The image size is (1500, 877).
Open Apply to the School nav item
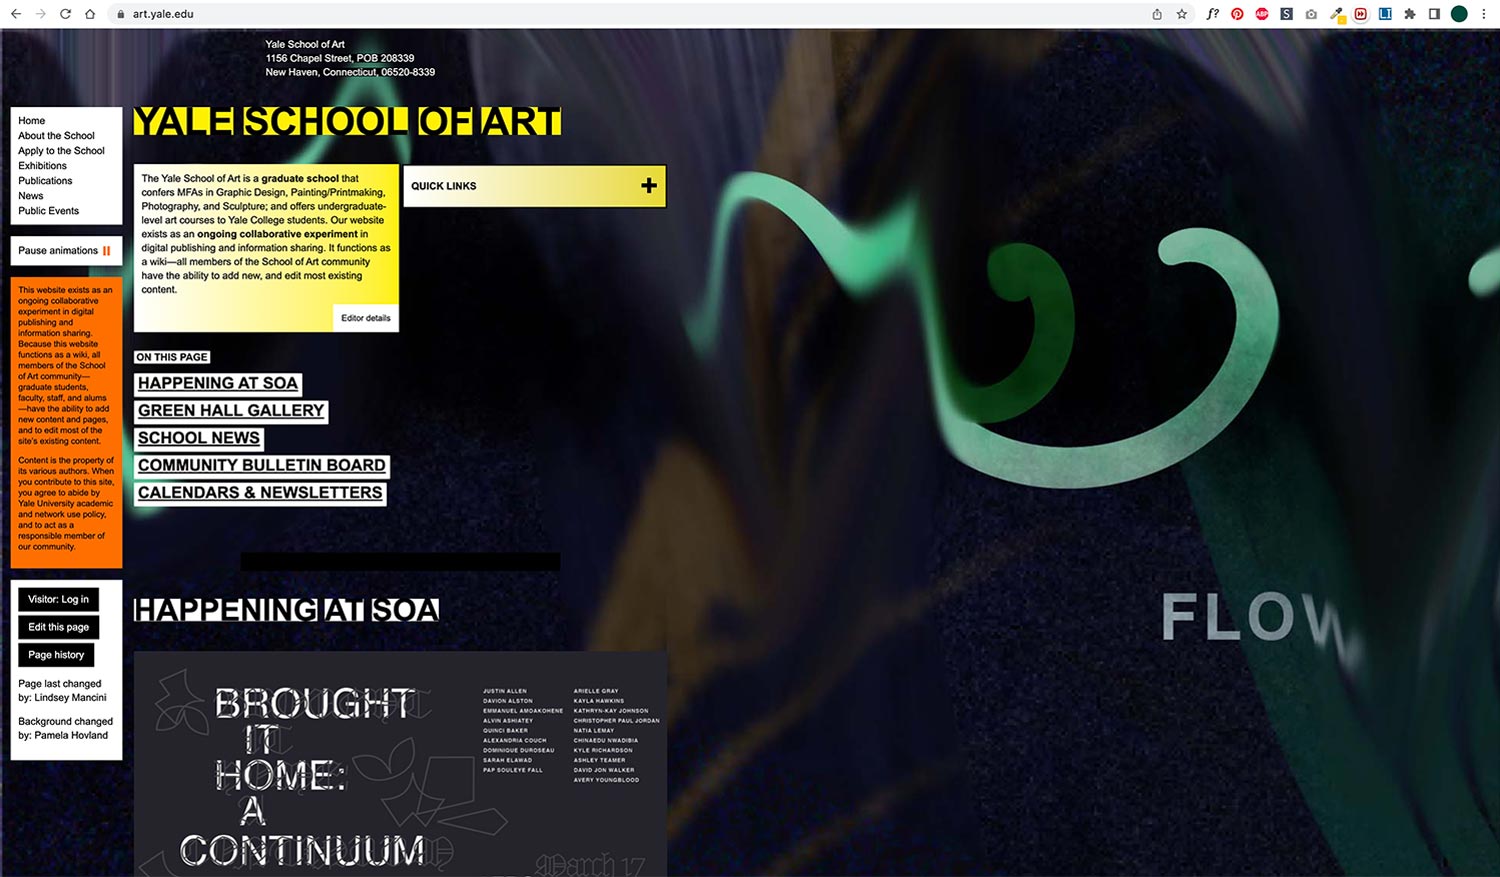click(x=61, y=151)
